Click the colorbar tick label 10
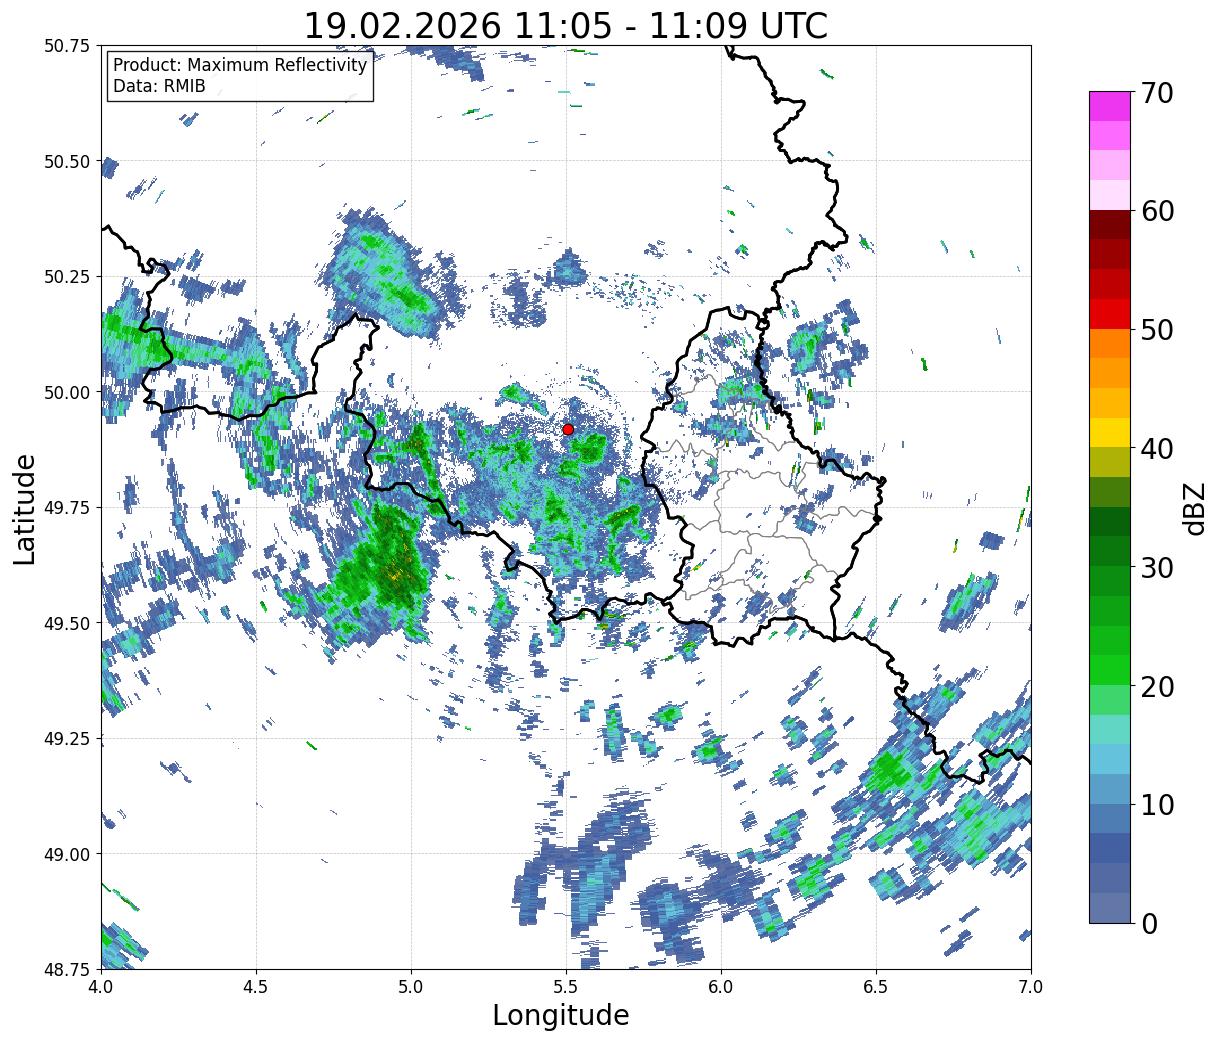 pos(1157,804)
